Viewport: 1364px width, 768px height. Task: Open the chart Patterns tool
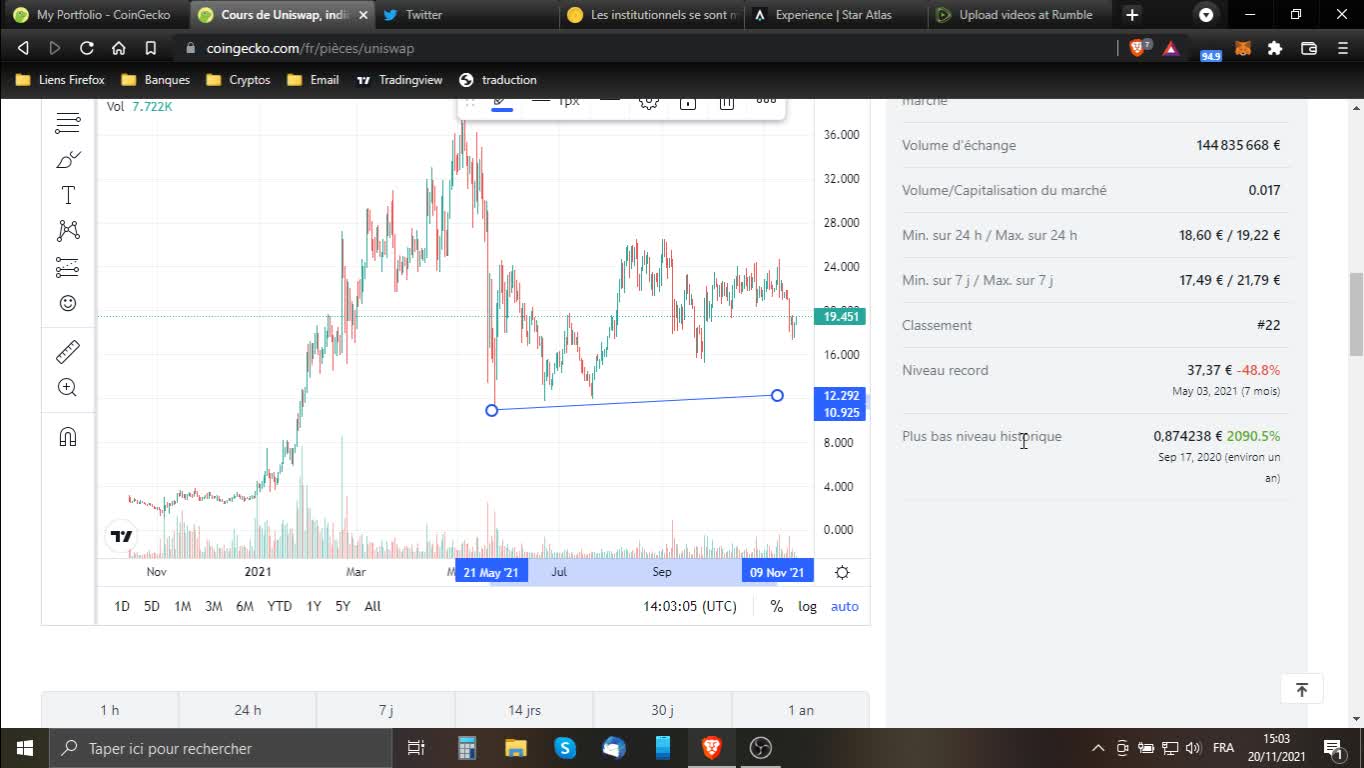click(68, 231)
